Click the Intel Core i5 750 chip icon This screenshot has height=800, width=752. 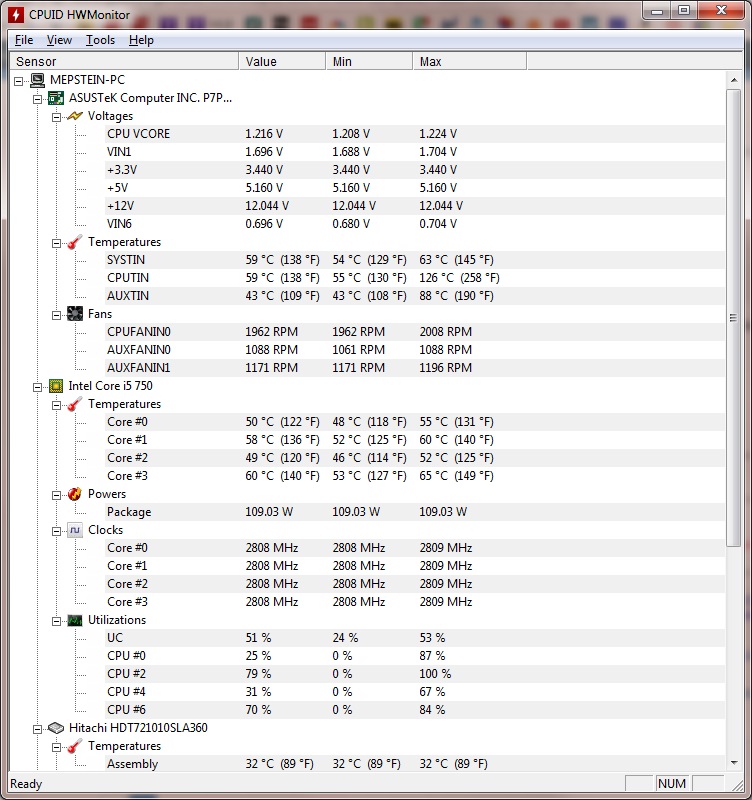[x=56, y=386]
